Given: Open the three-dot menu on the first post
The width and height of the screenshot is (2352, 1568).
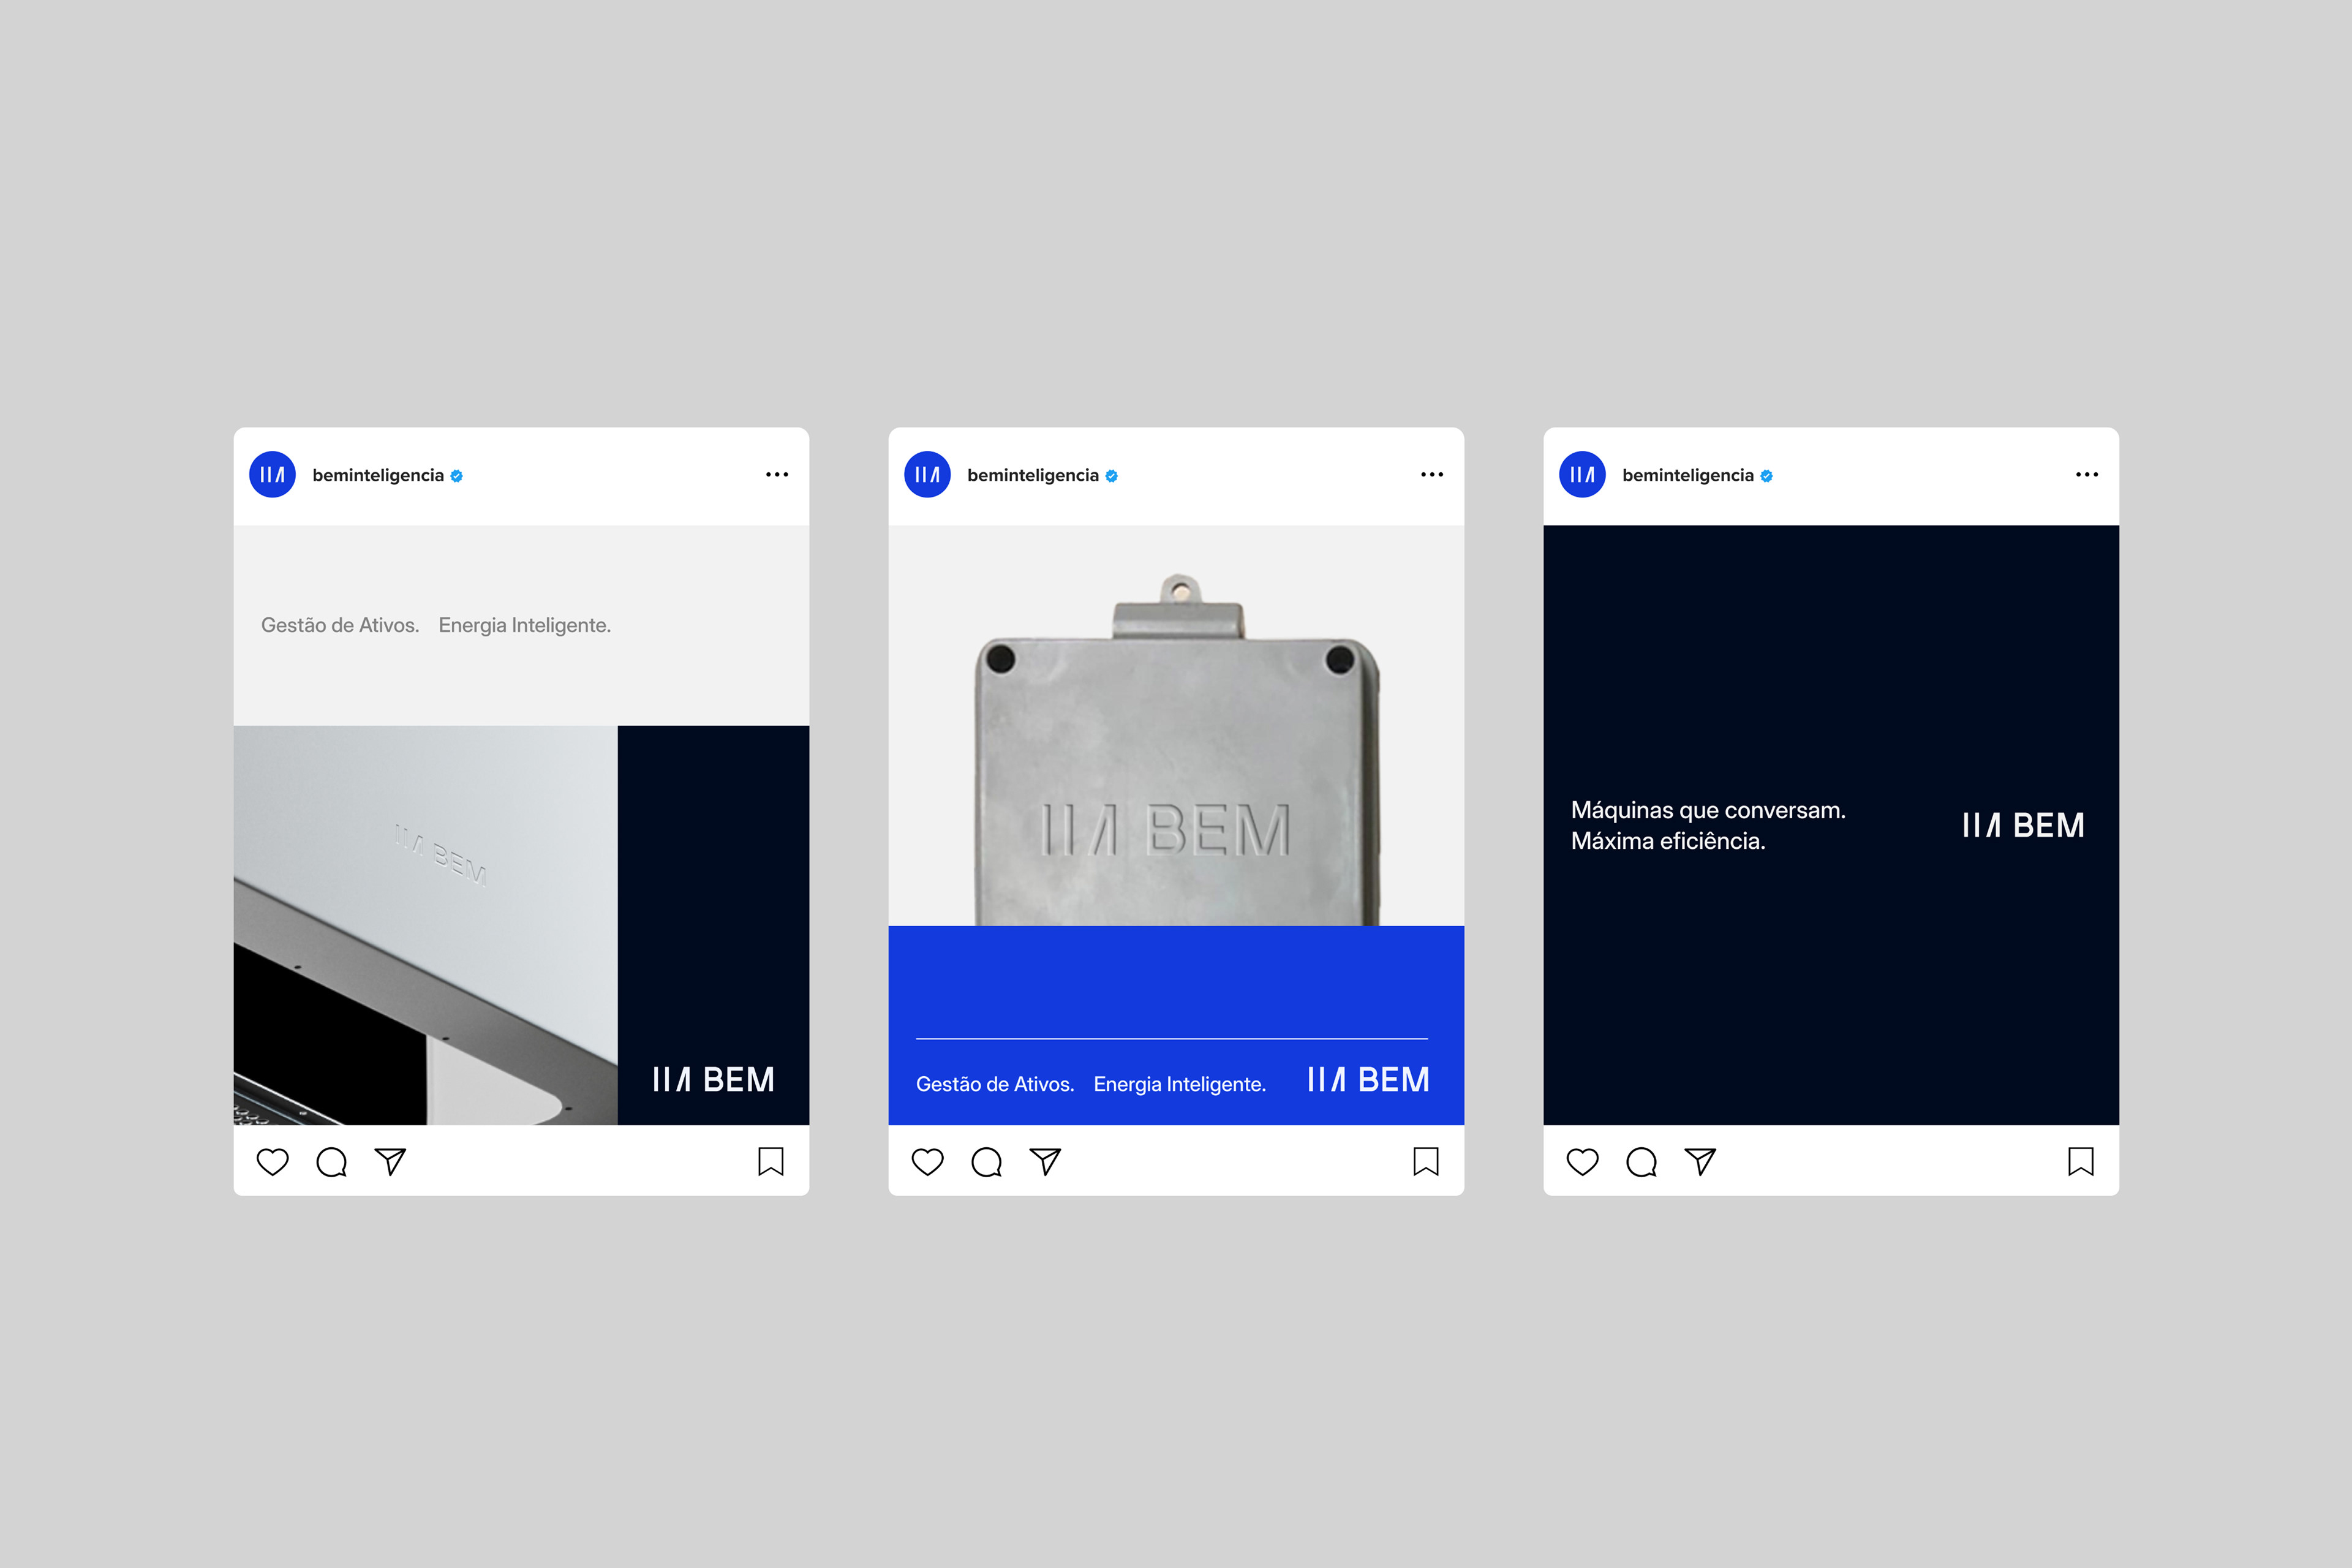Looking at the screenshot, I should click(777, 474).
